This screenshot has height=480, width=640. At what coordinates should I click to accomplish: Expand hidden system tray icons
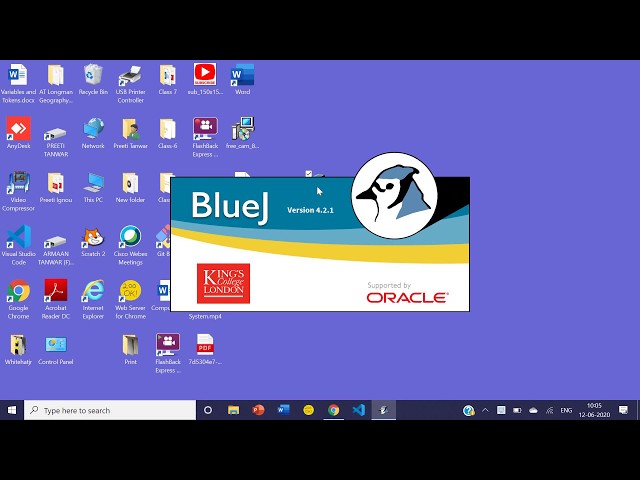pyautogui.click(x=485, y=410)
